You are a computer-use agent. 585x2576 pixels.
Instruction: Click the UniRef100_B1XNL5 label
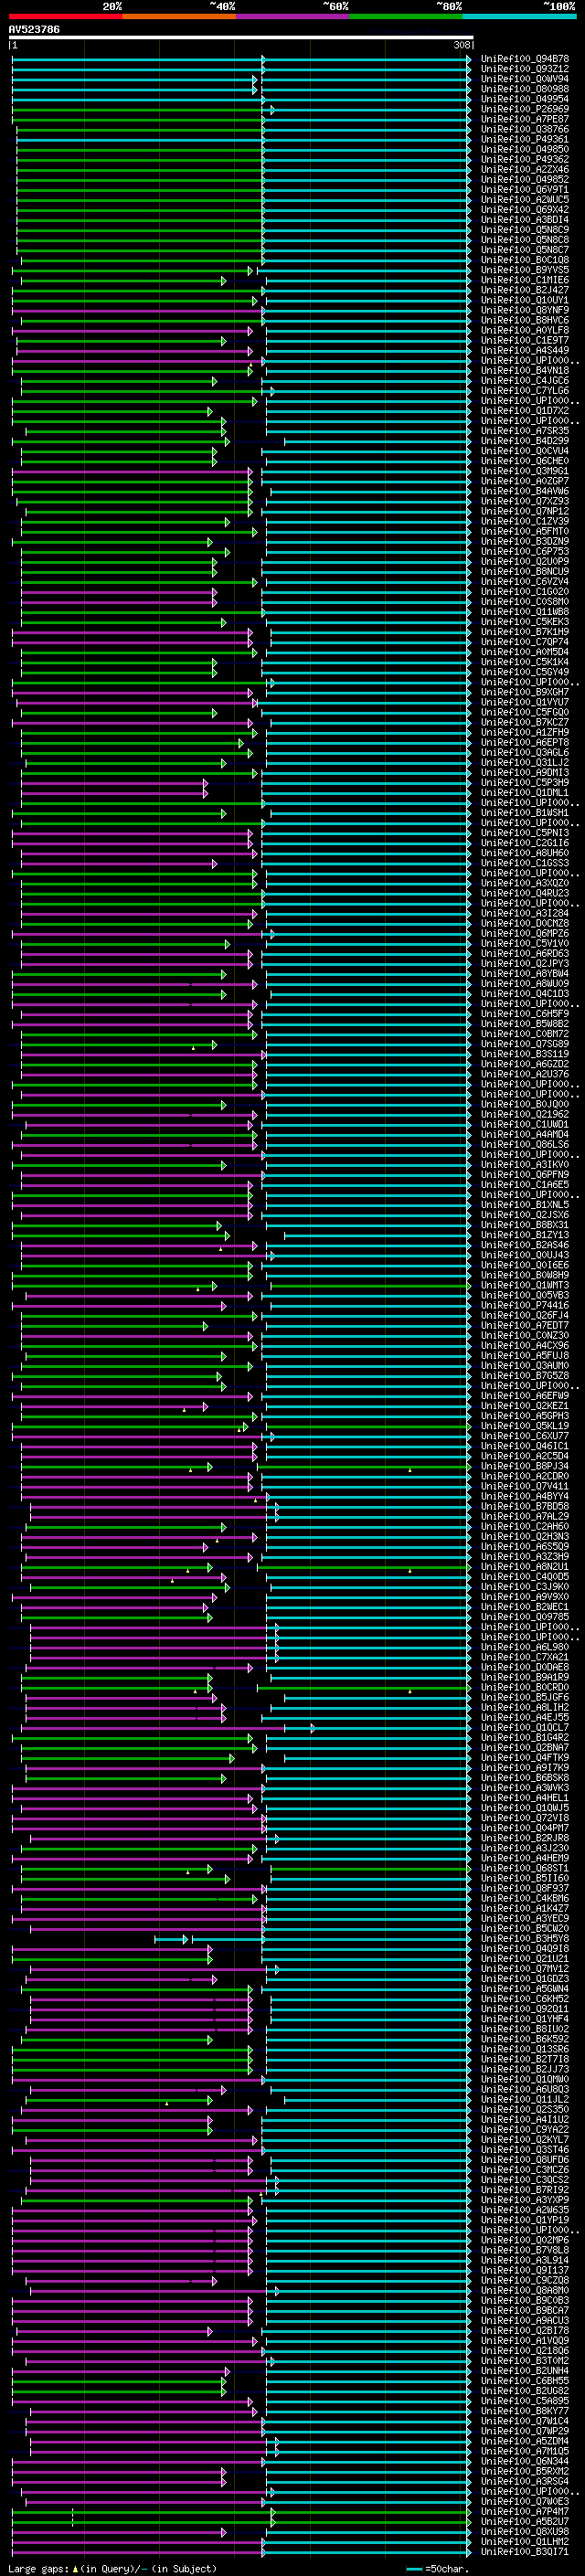coord(525,1205)
